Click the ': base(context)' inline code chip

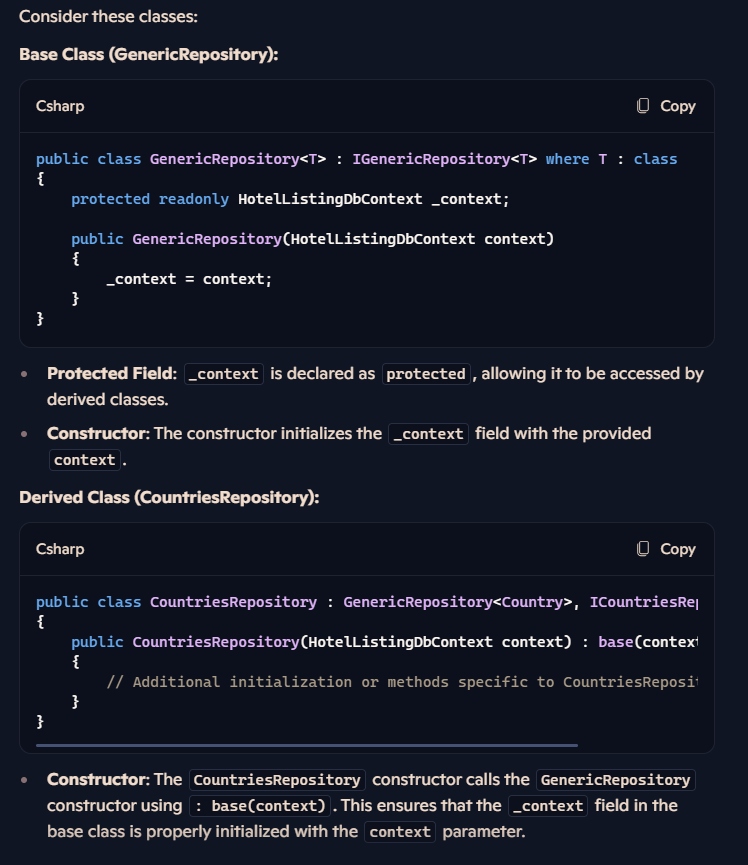pyautogui.click(x=260, y=806)
